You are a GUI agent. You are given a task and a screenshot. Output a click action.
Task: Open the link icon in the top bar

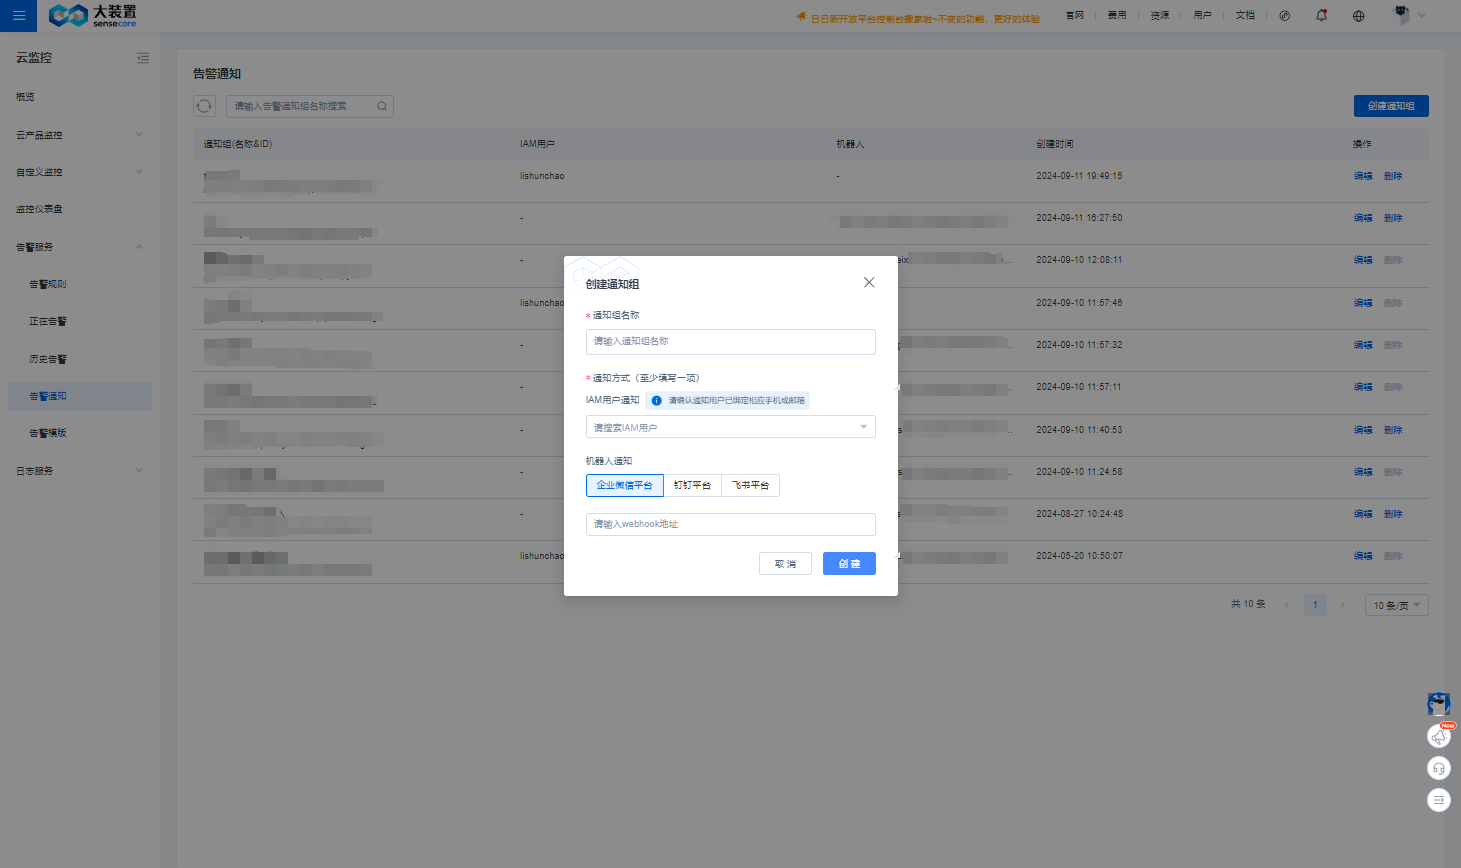(1285, 16)
